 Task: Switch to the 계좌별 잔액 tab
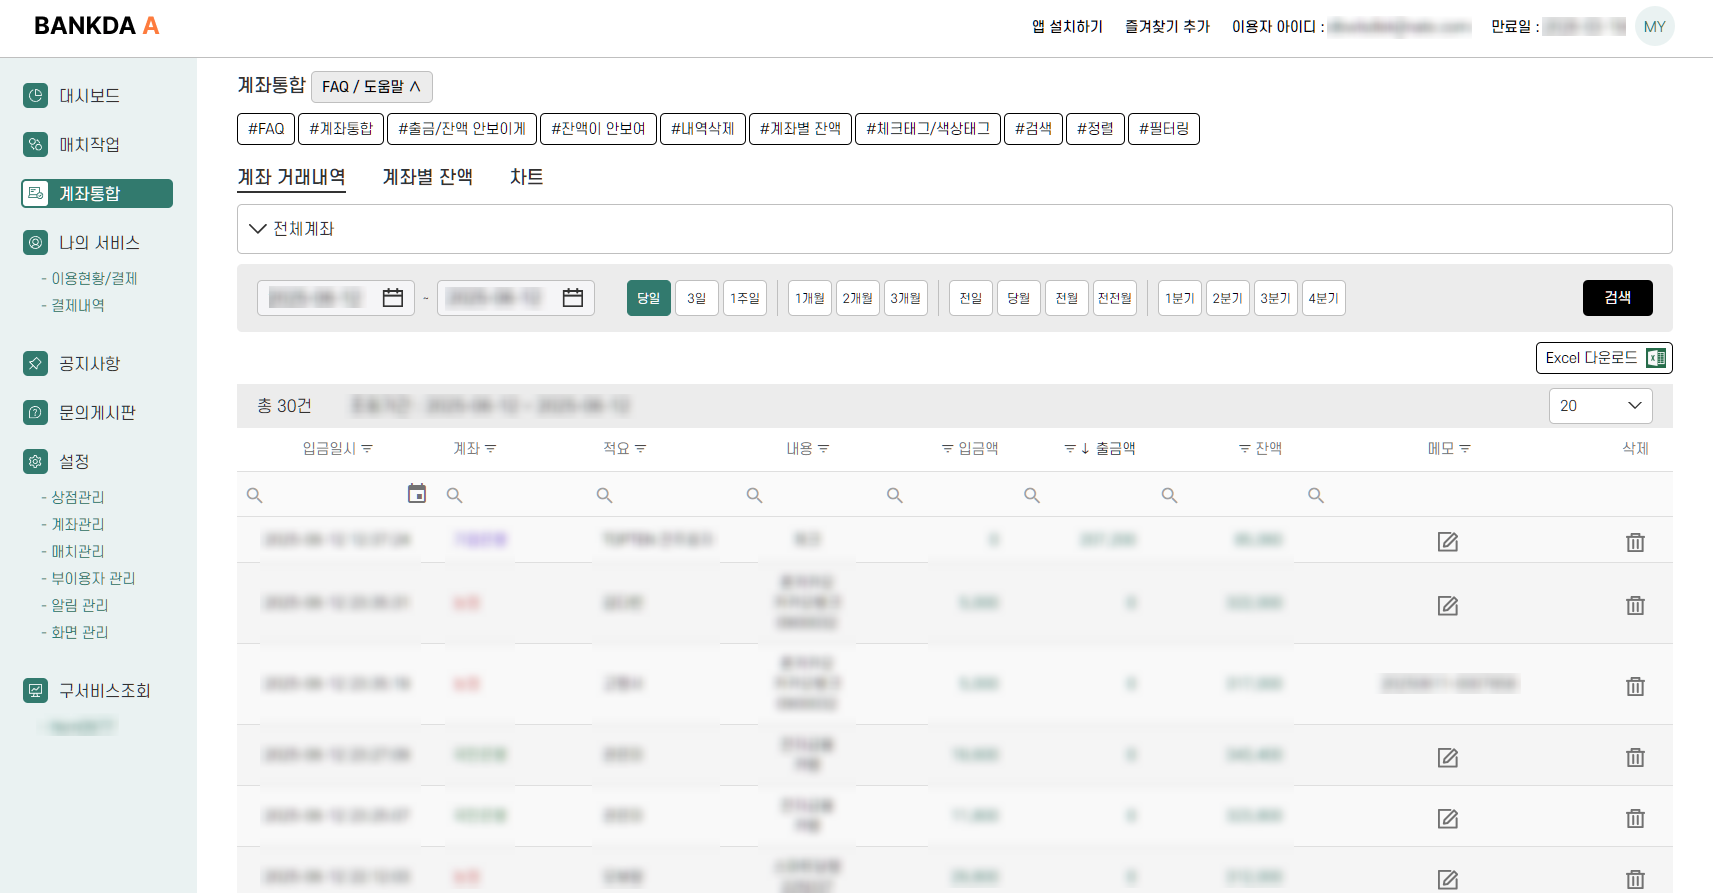coord(427,177)
